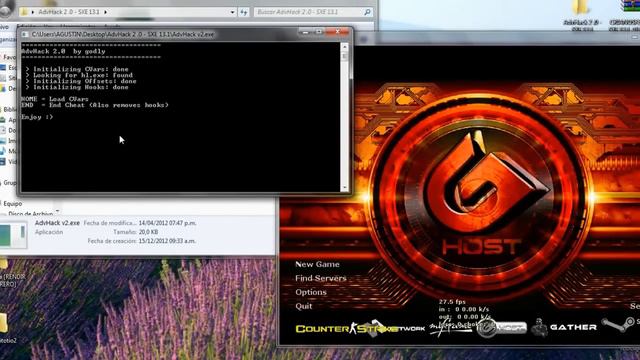640x360 pixels.
Task: Click 'HOME = Load CVars' console line
Action: coord(55,99)
